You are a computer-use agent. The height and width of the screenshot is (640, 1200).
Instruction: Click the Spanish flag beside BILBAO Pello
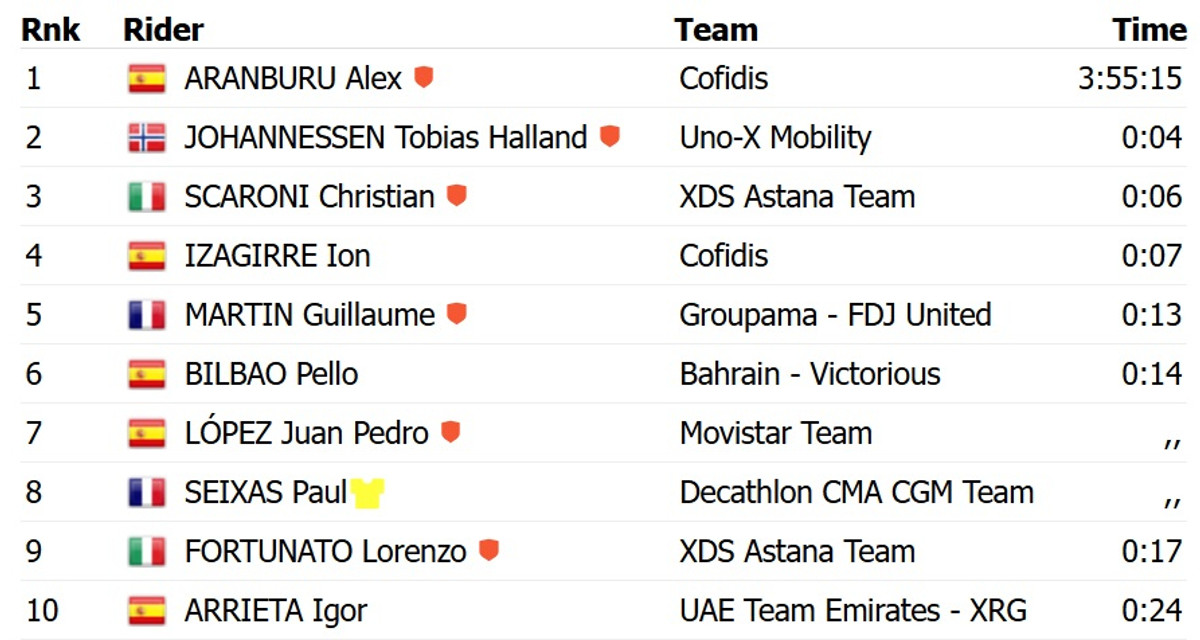[x=147, y=374]
